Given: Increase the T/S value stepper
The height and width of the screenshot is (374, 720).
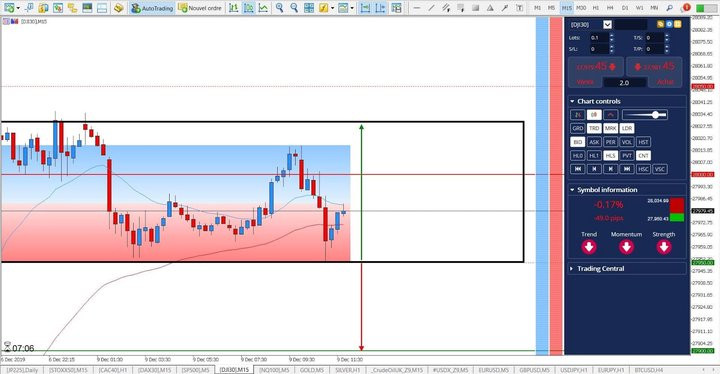Looking at the screenshot, I should pyautogui.click(x=667, y=35).
